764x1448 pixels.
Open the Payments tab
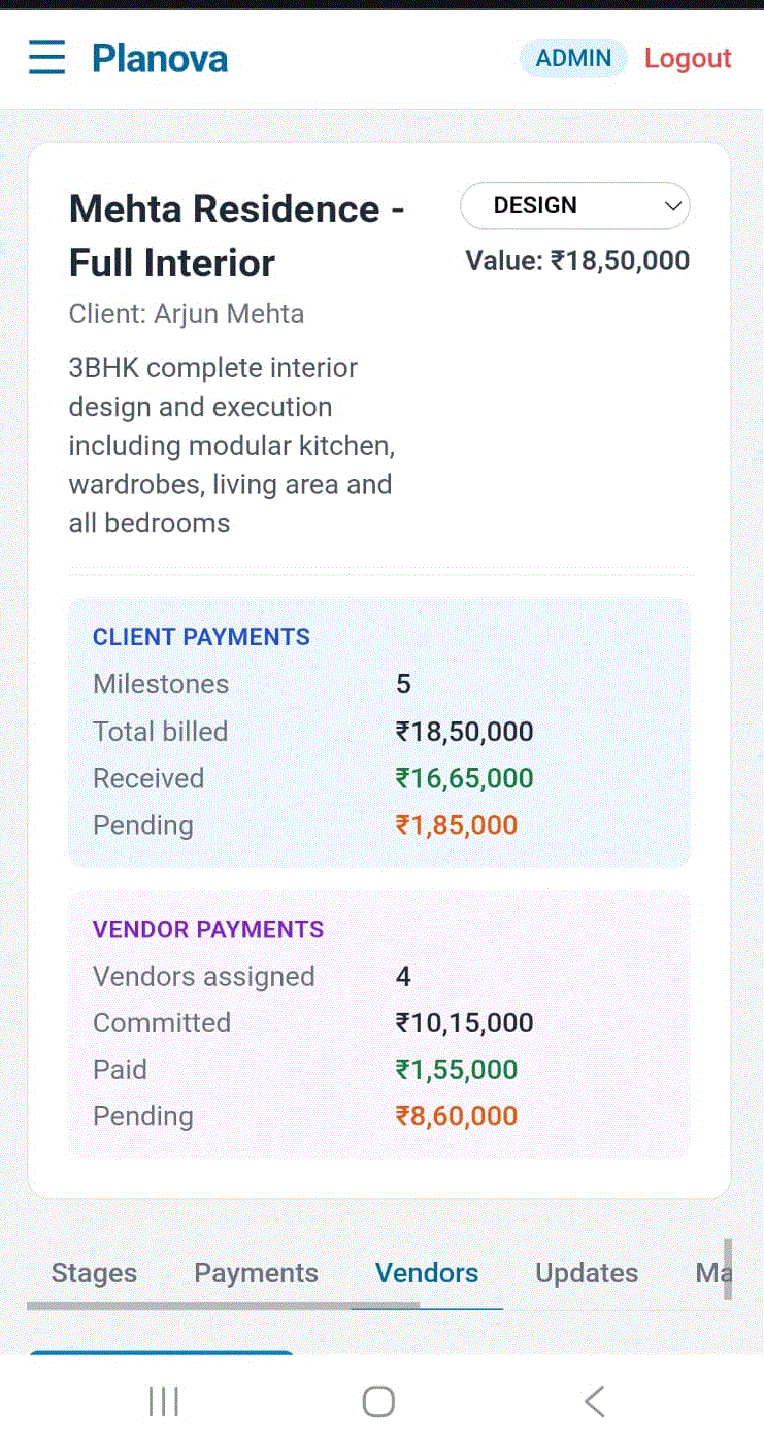click(x=256, y=1273)
